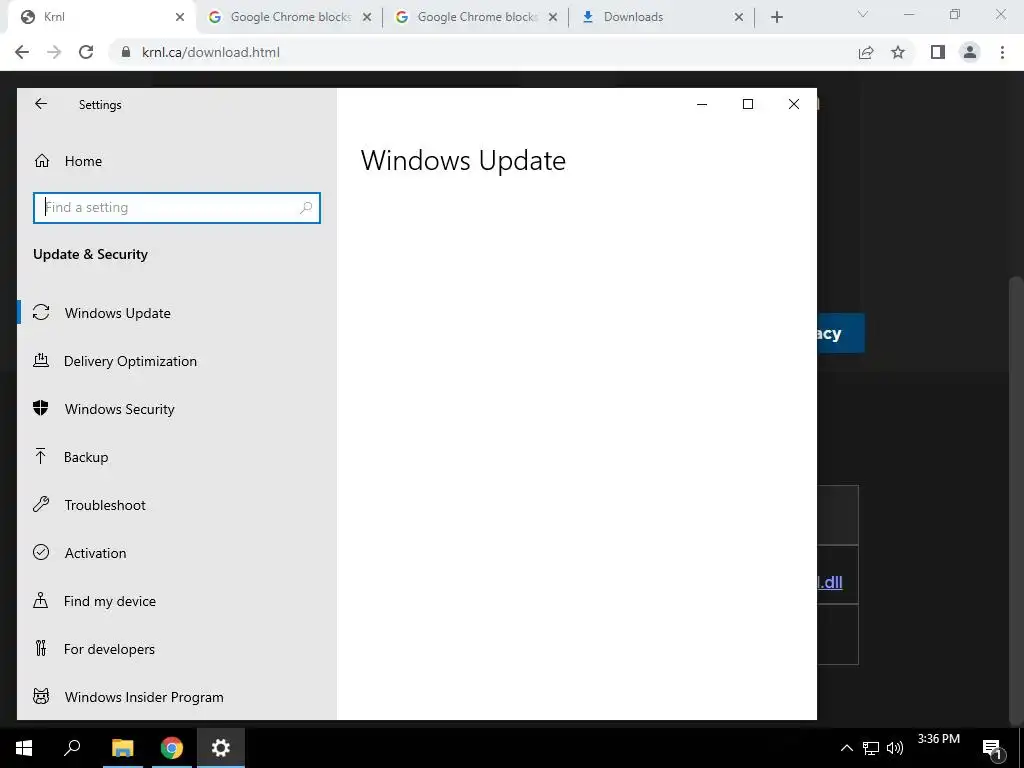Click the Settings gear in the taskbar
Image resolution: width=1024 pixels, height=768 pixels.
coord(221,748)
